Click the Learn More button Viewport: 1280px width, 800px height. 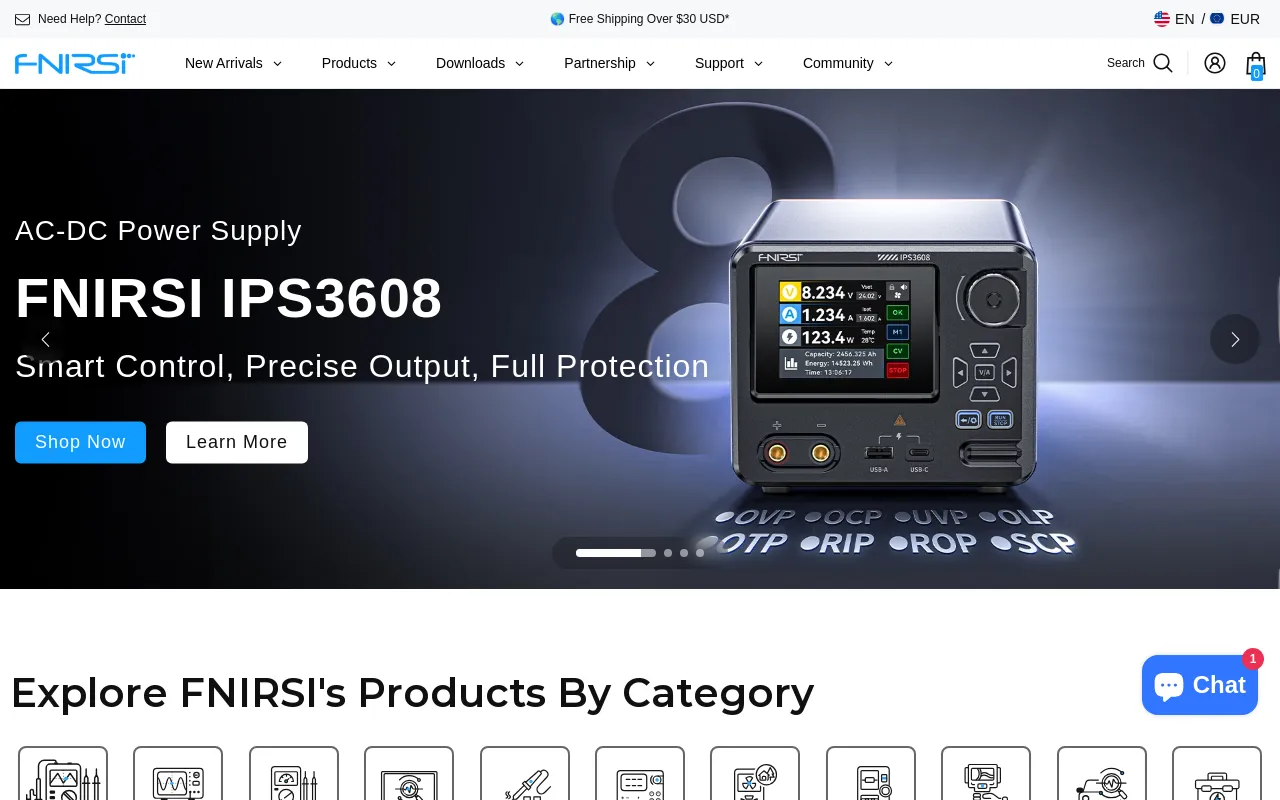click(237, 442)
